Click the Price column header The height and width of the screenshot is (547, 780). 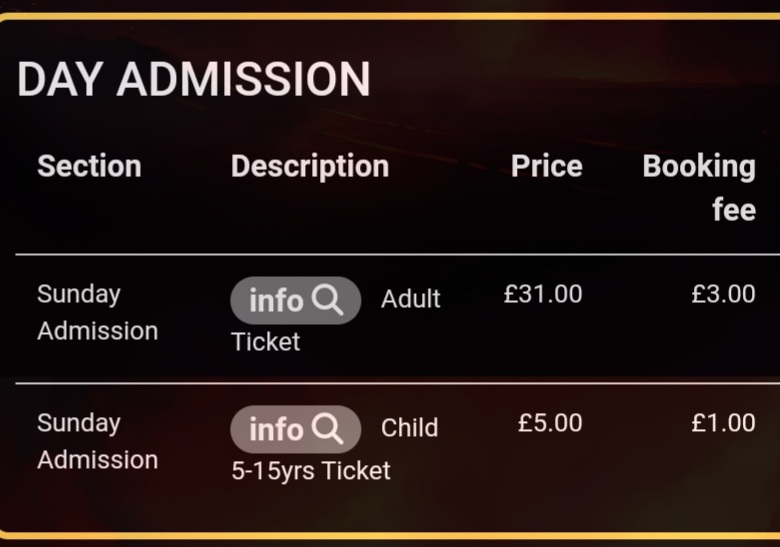coord(547,166)
